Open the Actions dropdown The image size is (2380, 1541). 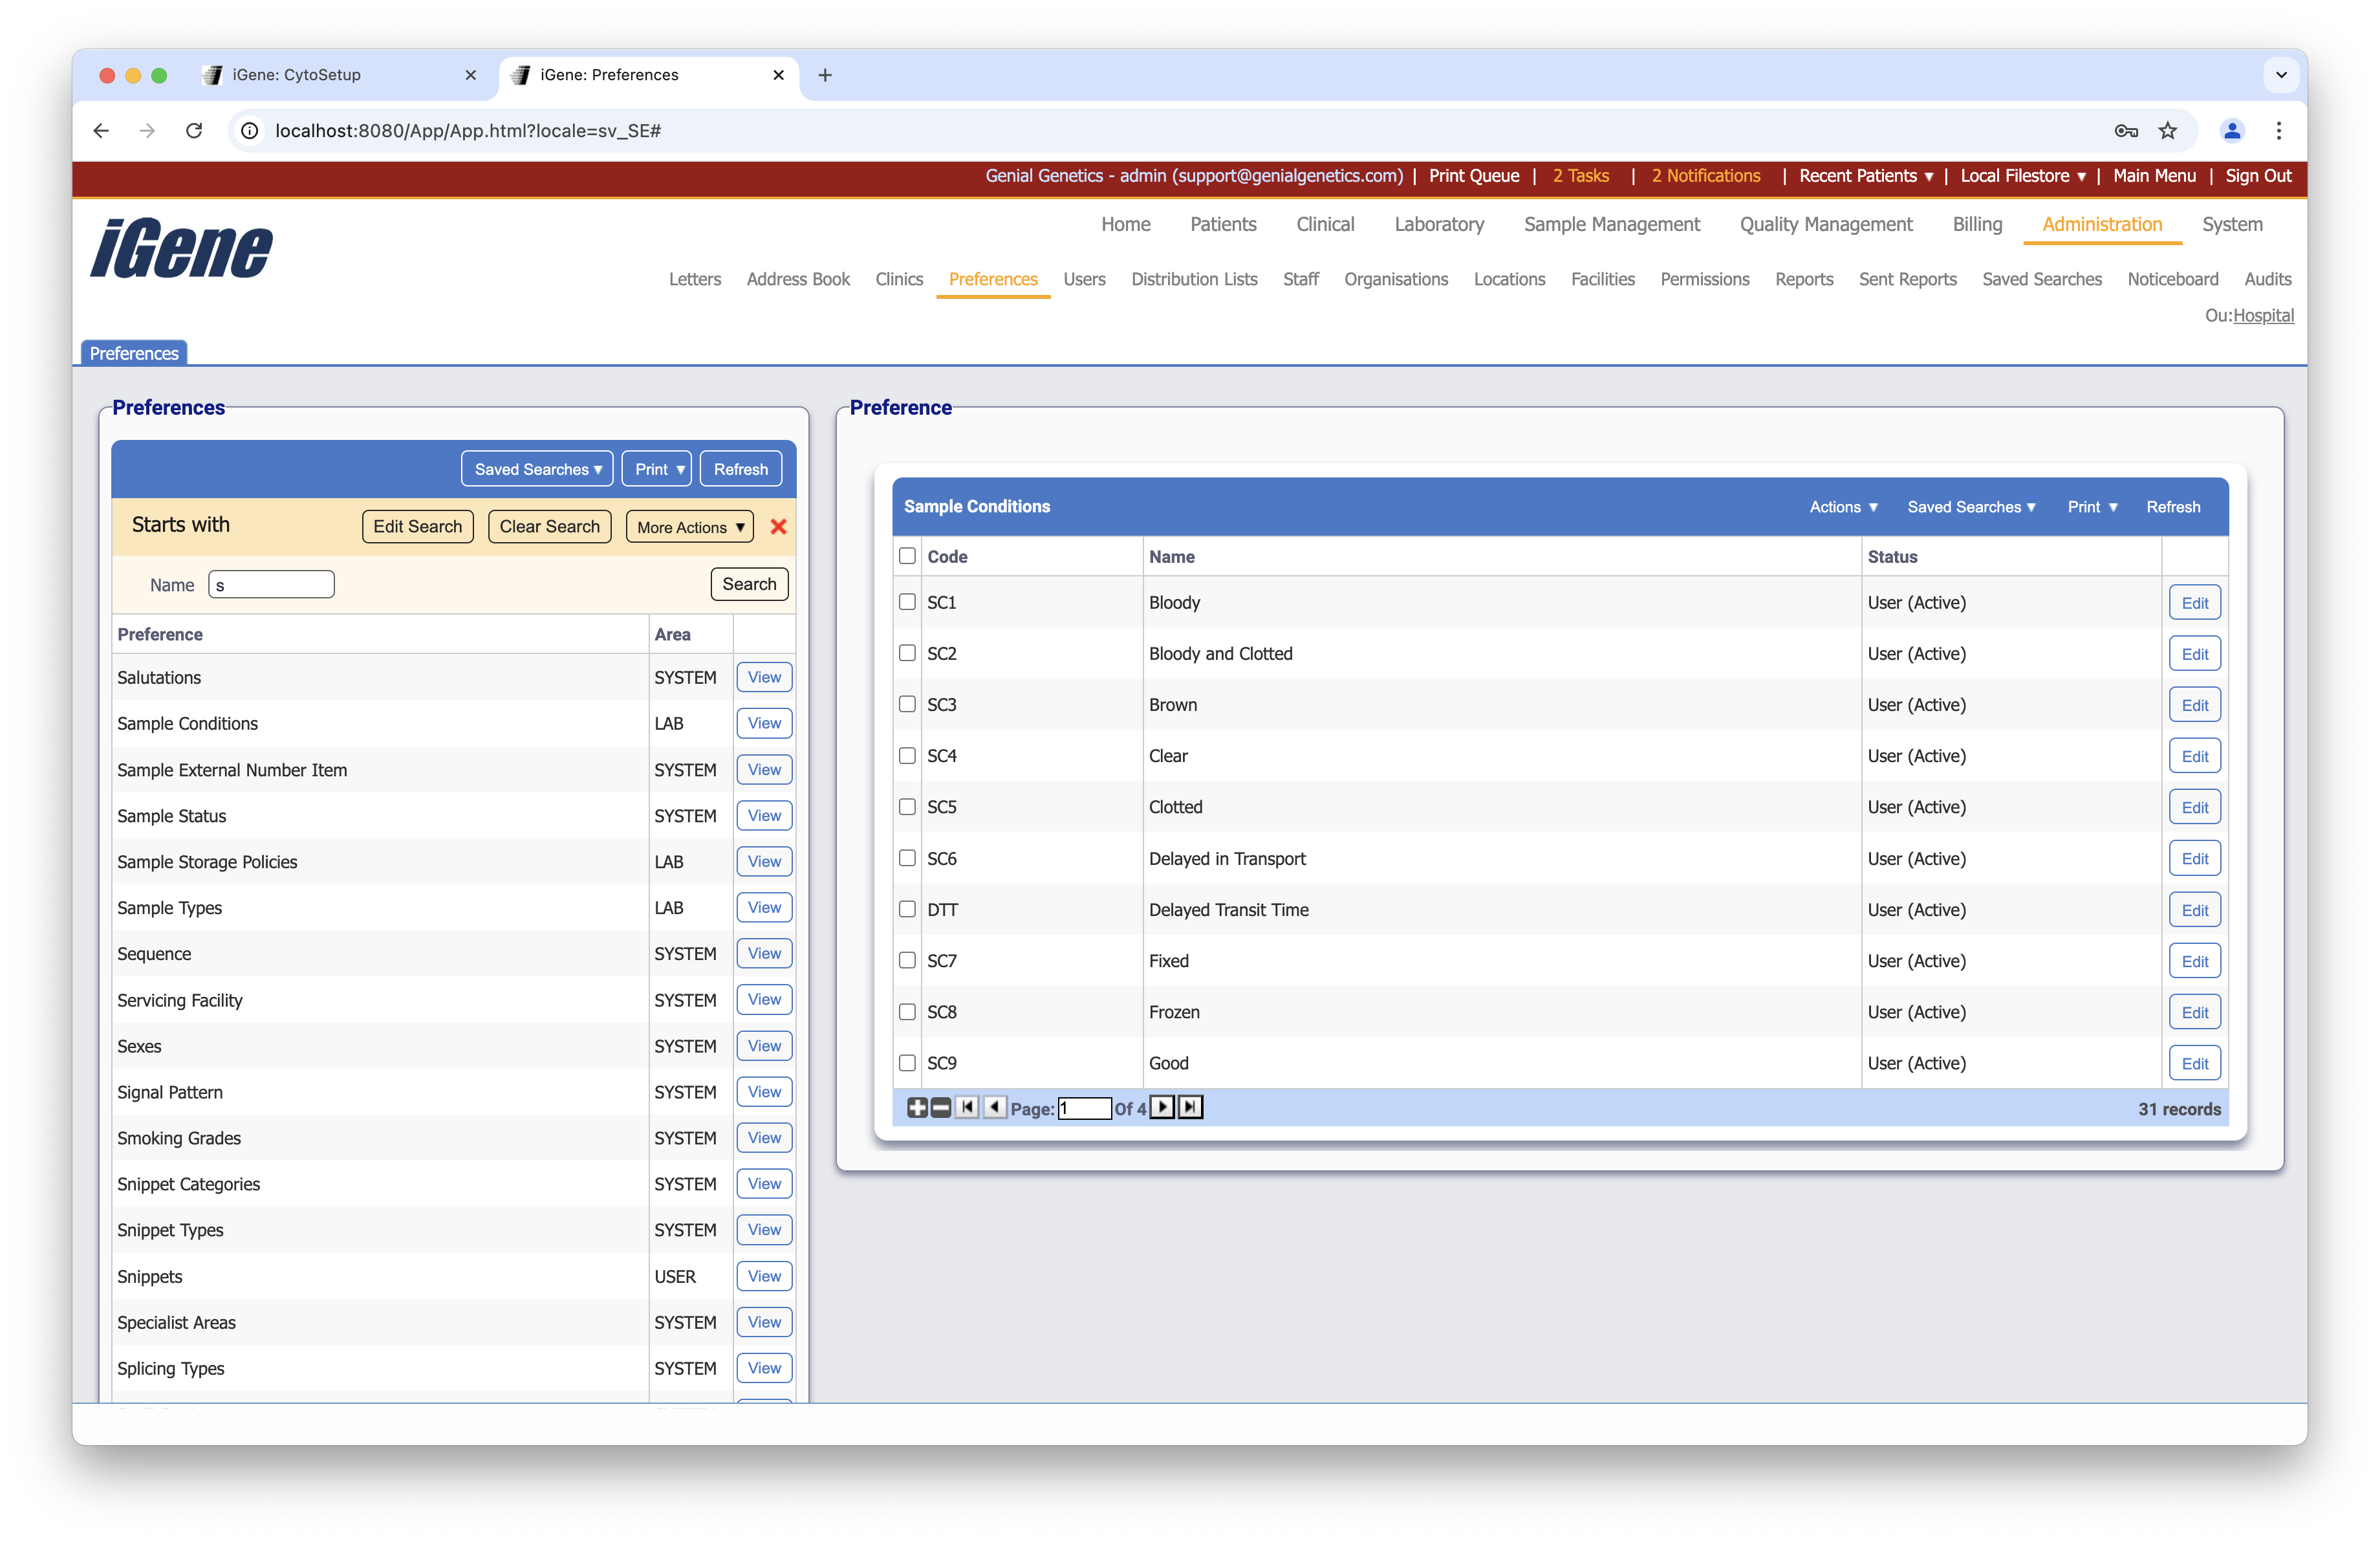point(1843,507)
